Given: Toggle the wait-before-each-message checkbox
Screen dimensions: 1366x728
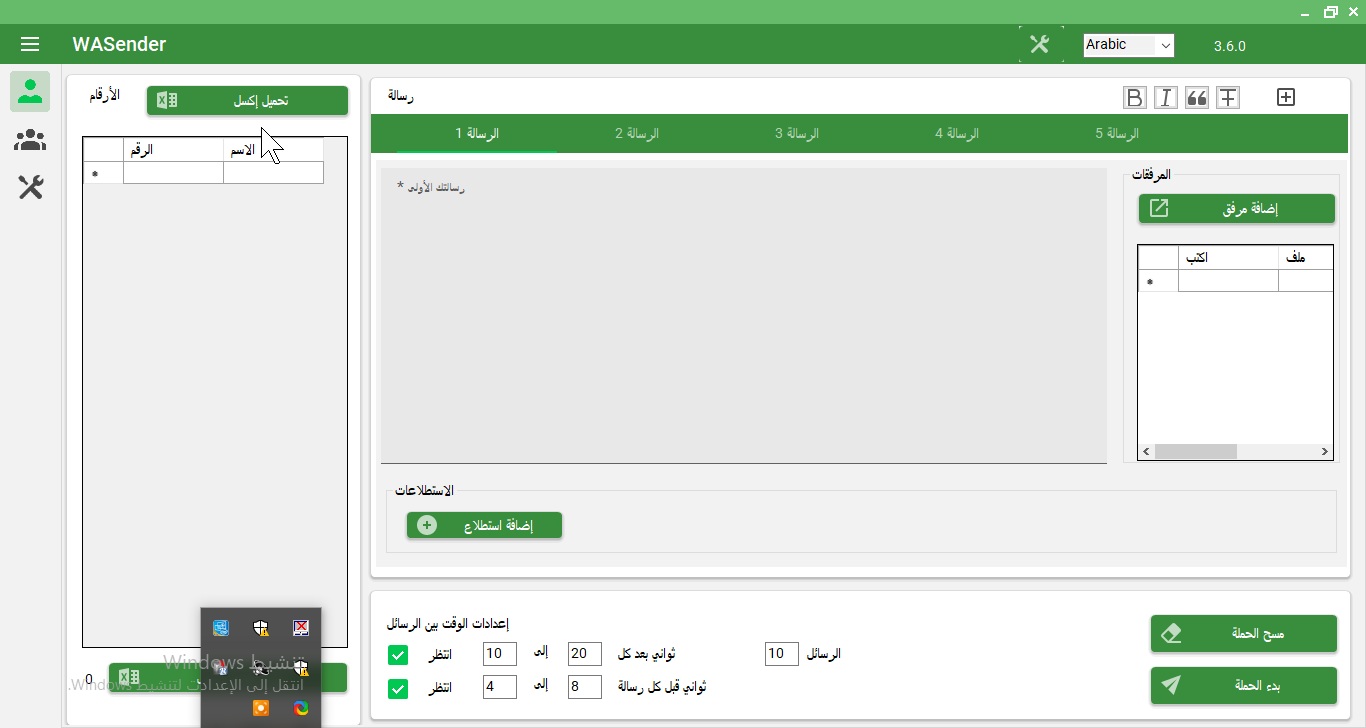Looking at the screenshot, I should [398, 688].
